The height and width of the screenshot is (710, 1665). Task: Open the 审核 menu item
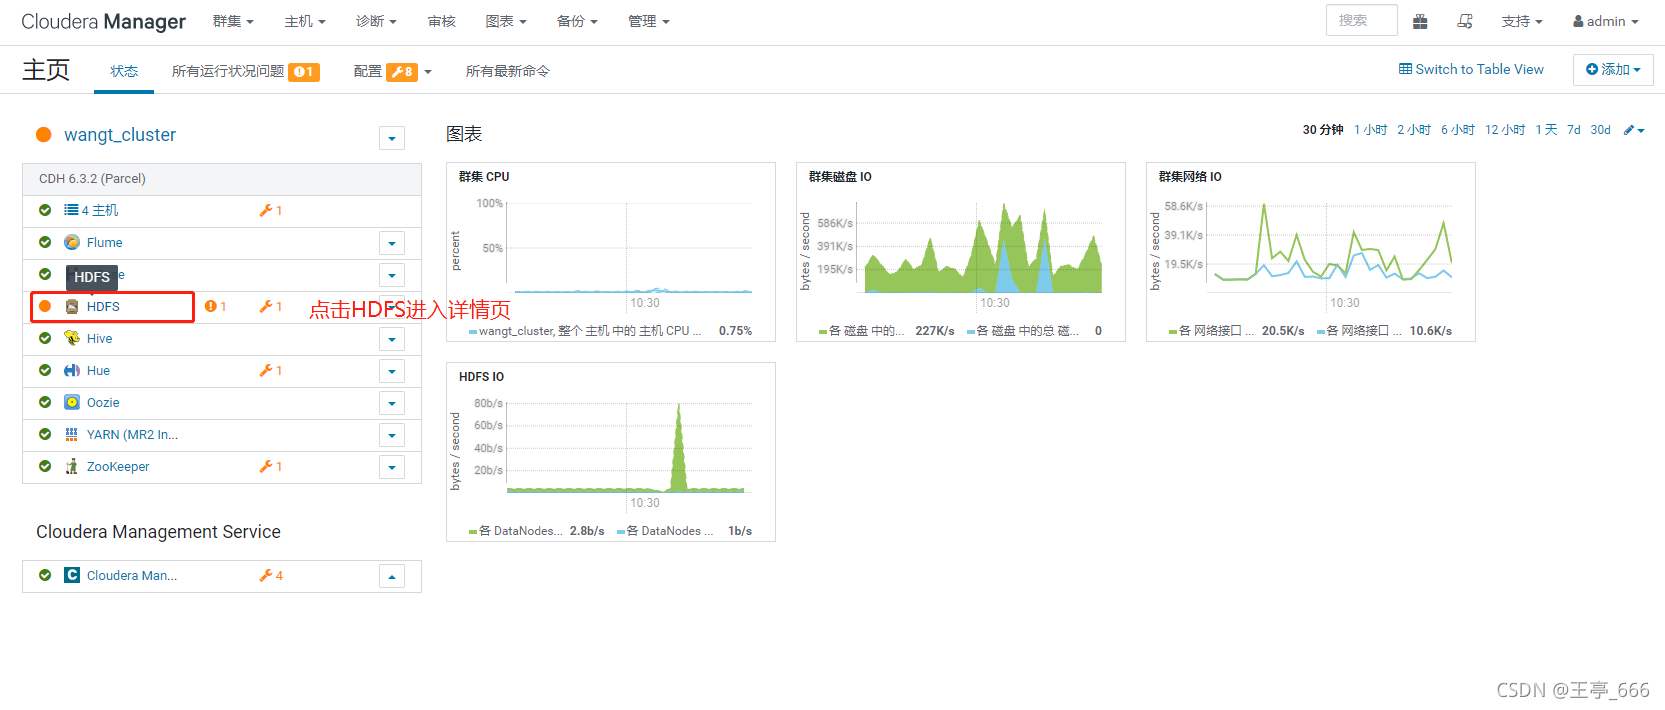coord(442,21)
